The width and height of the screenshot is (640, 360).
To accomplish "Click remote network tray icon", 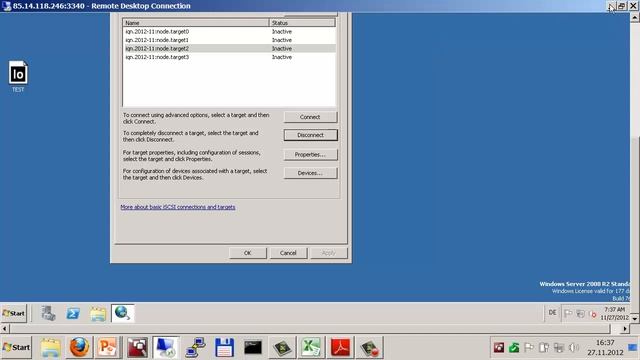I will click(x=580, y=313).
